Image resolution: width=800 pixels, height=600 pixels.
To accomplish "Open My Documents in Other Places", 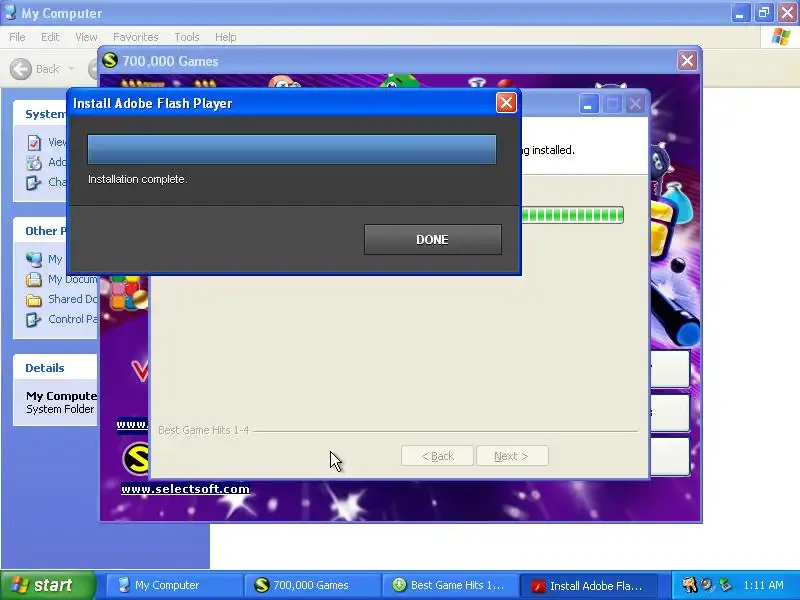I will (x=34, y=280).
